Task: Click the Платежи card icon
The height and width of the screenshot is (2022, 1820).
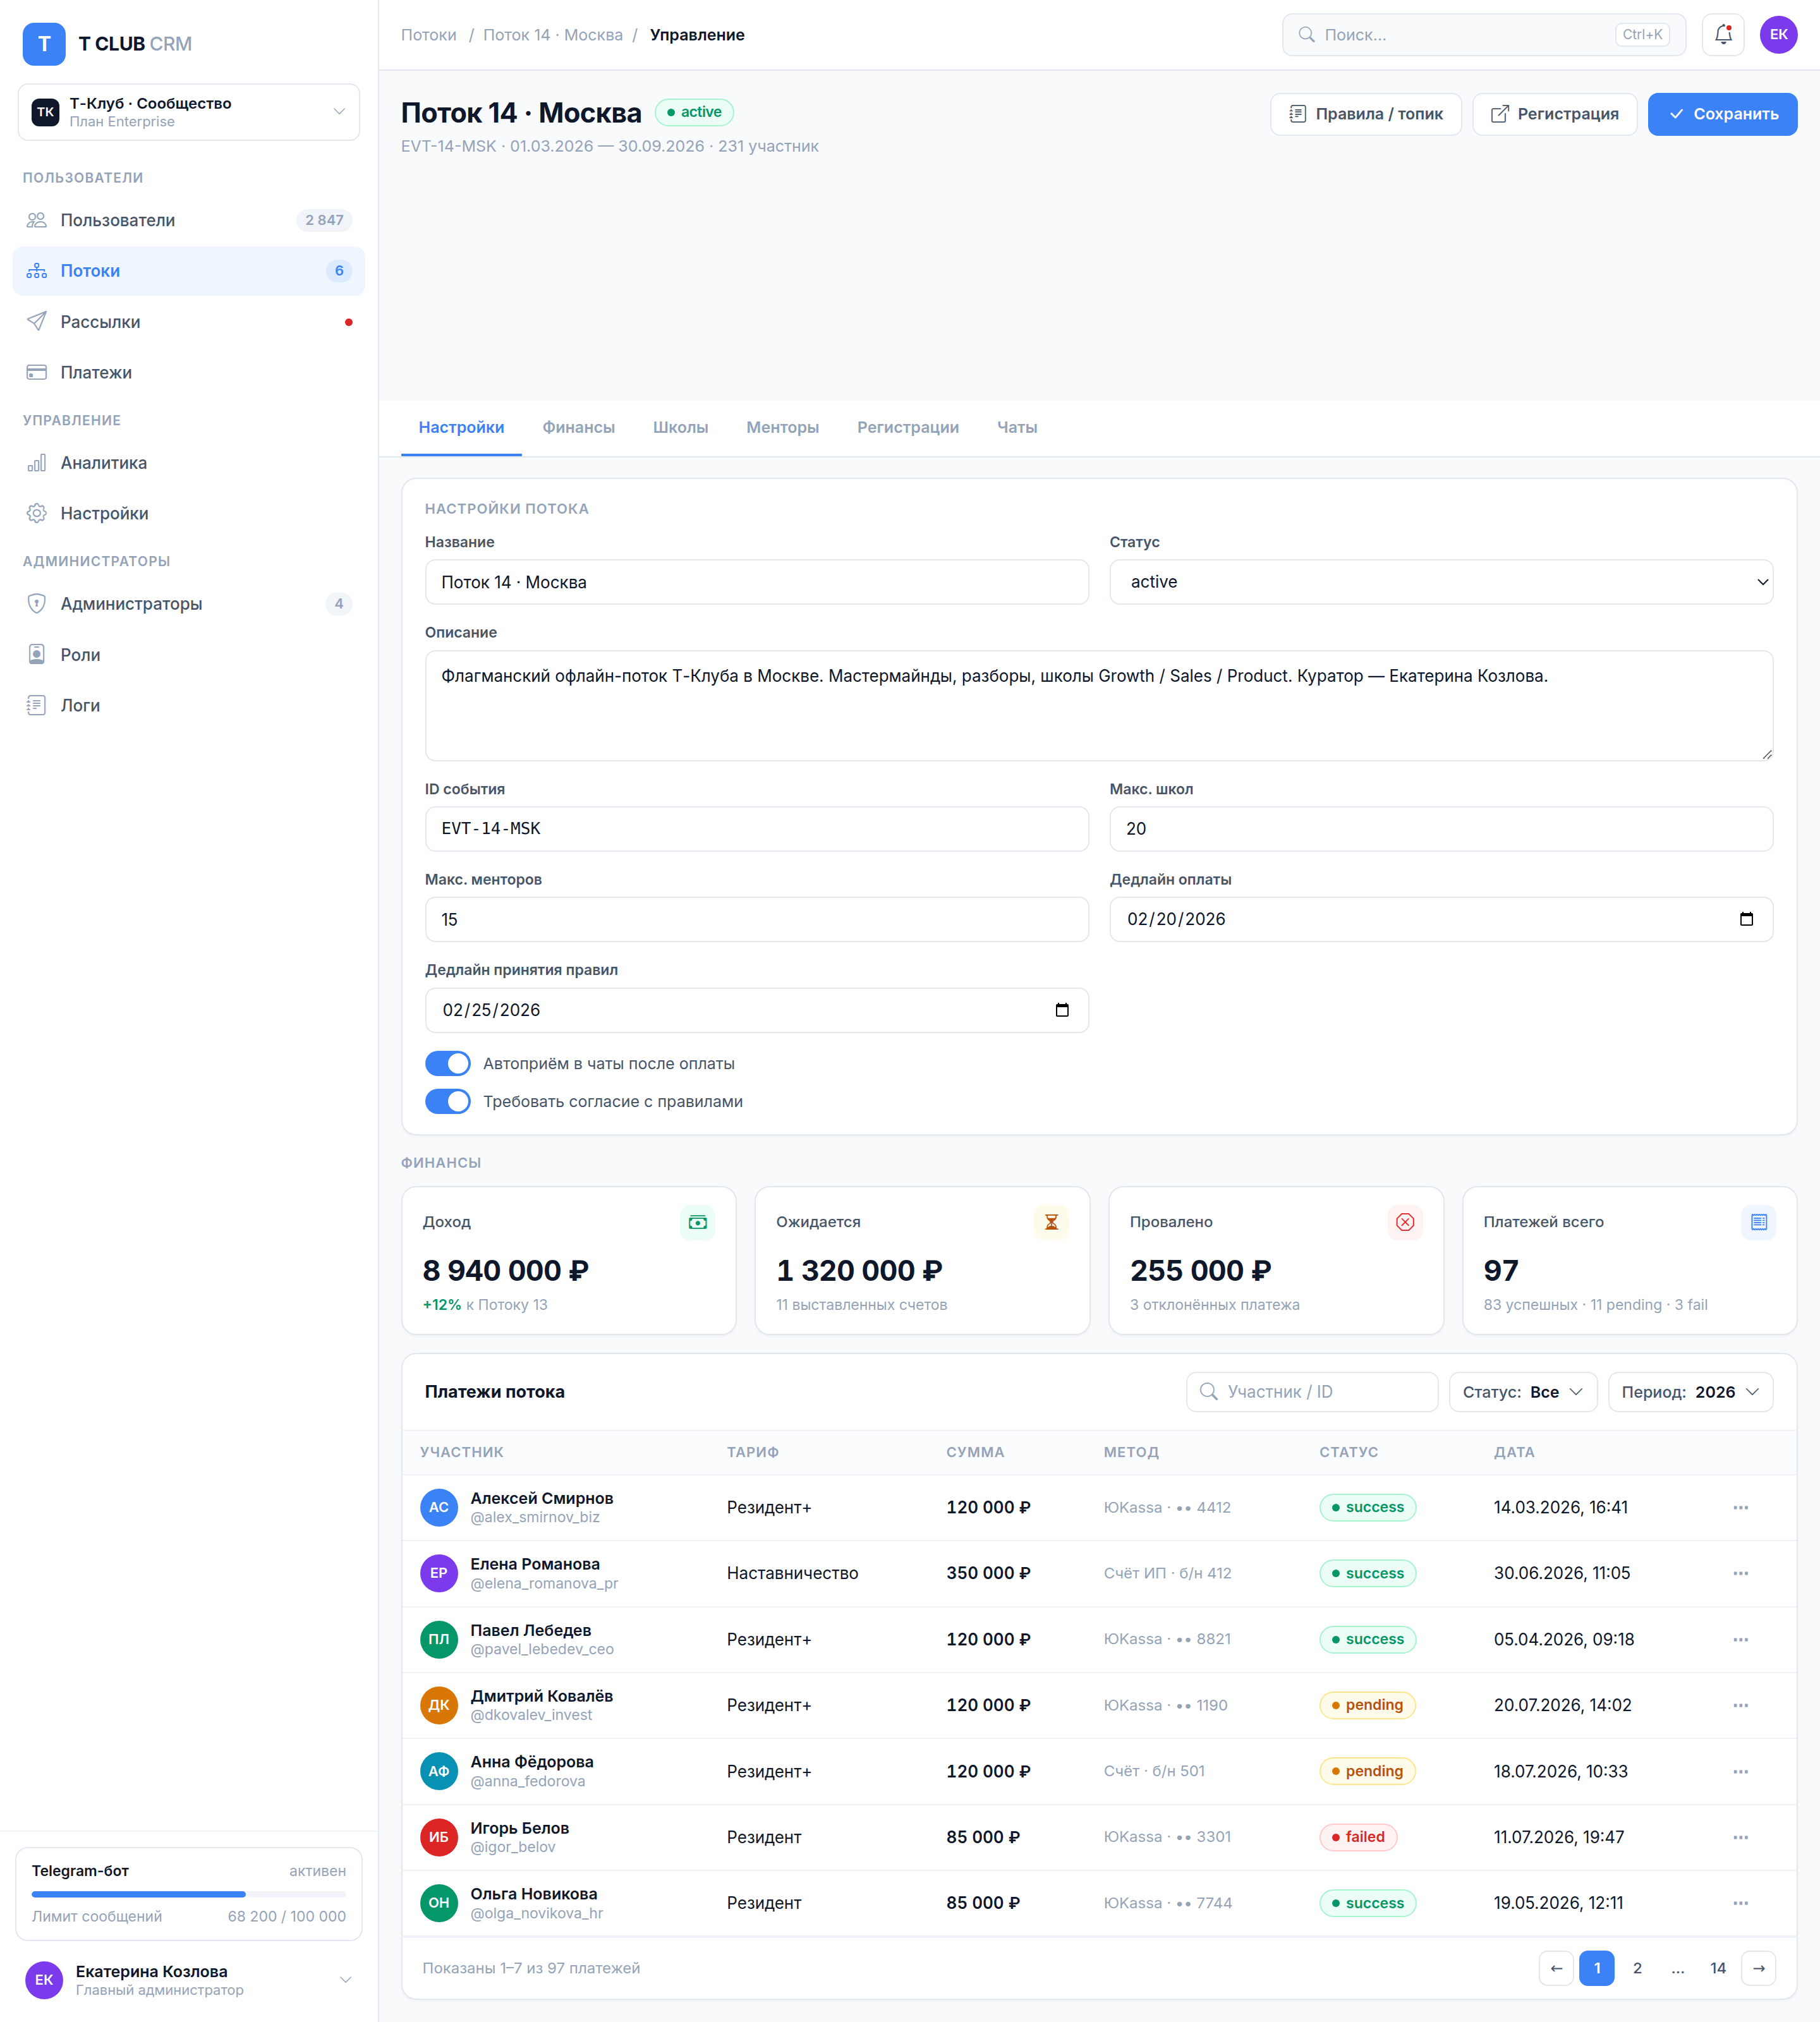Action: click(37, 373)
